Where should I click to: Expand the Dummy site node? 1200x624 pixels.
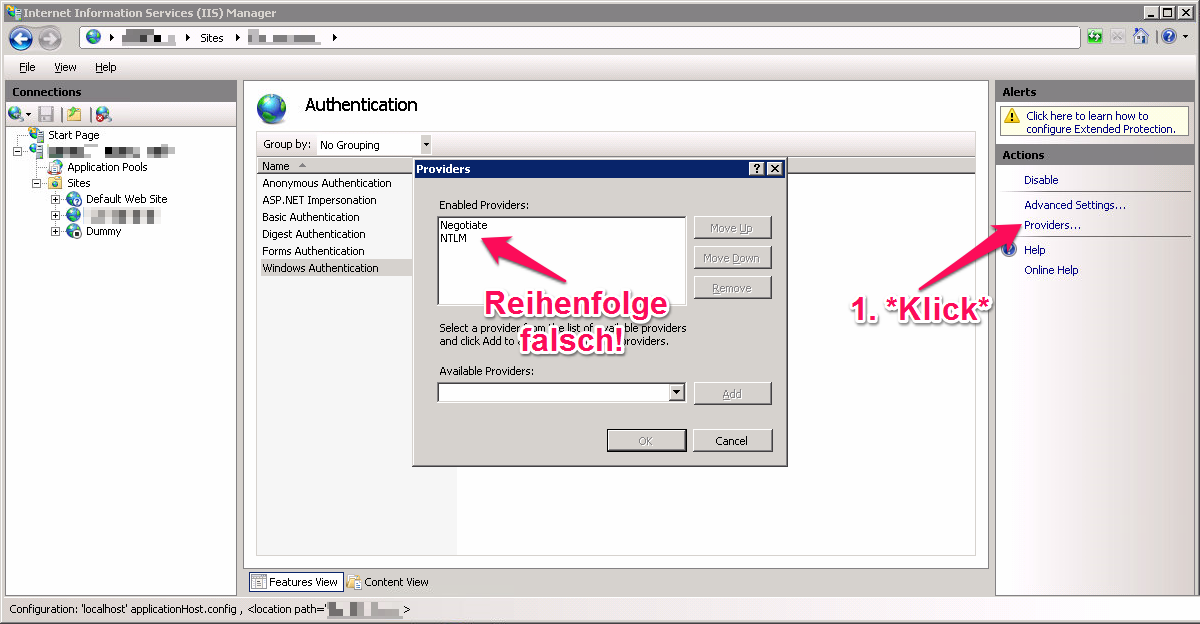point(56,231)
